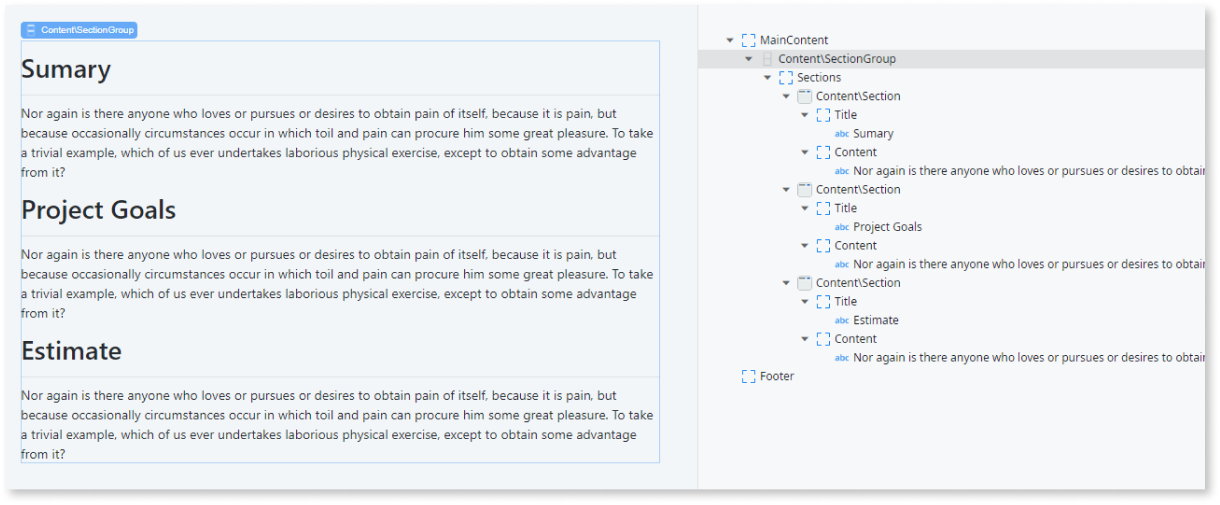The width and height of the screenshot is (1220, 505).
Task: Click the abc icon beside Project Goals
Action: 841,227
